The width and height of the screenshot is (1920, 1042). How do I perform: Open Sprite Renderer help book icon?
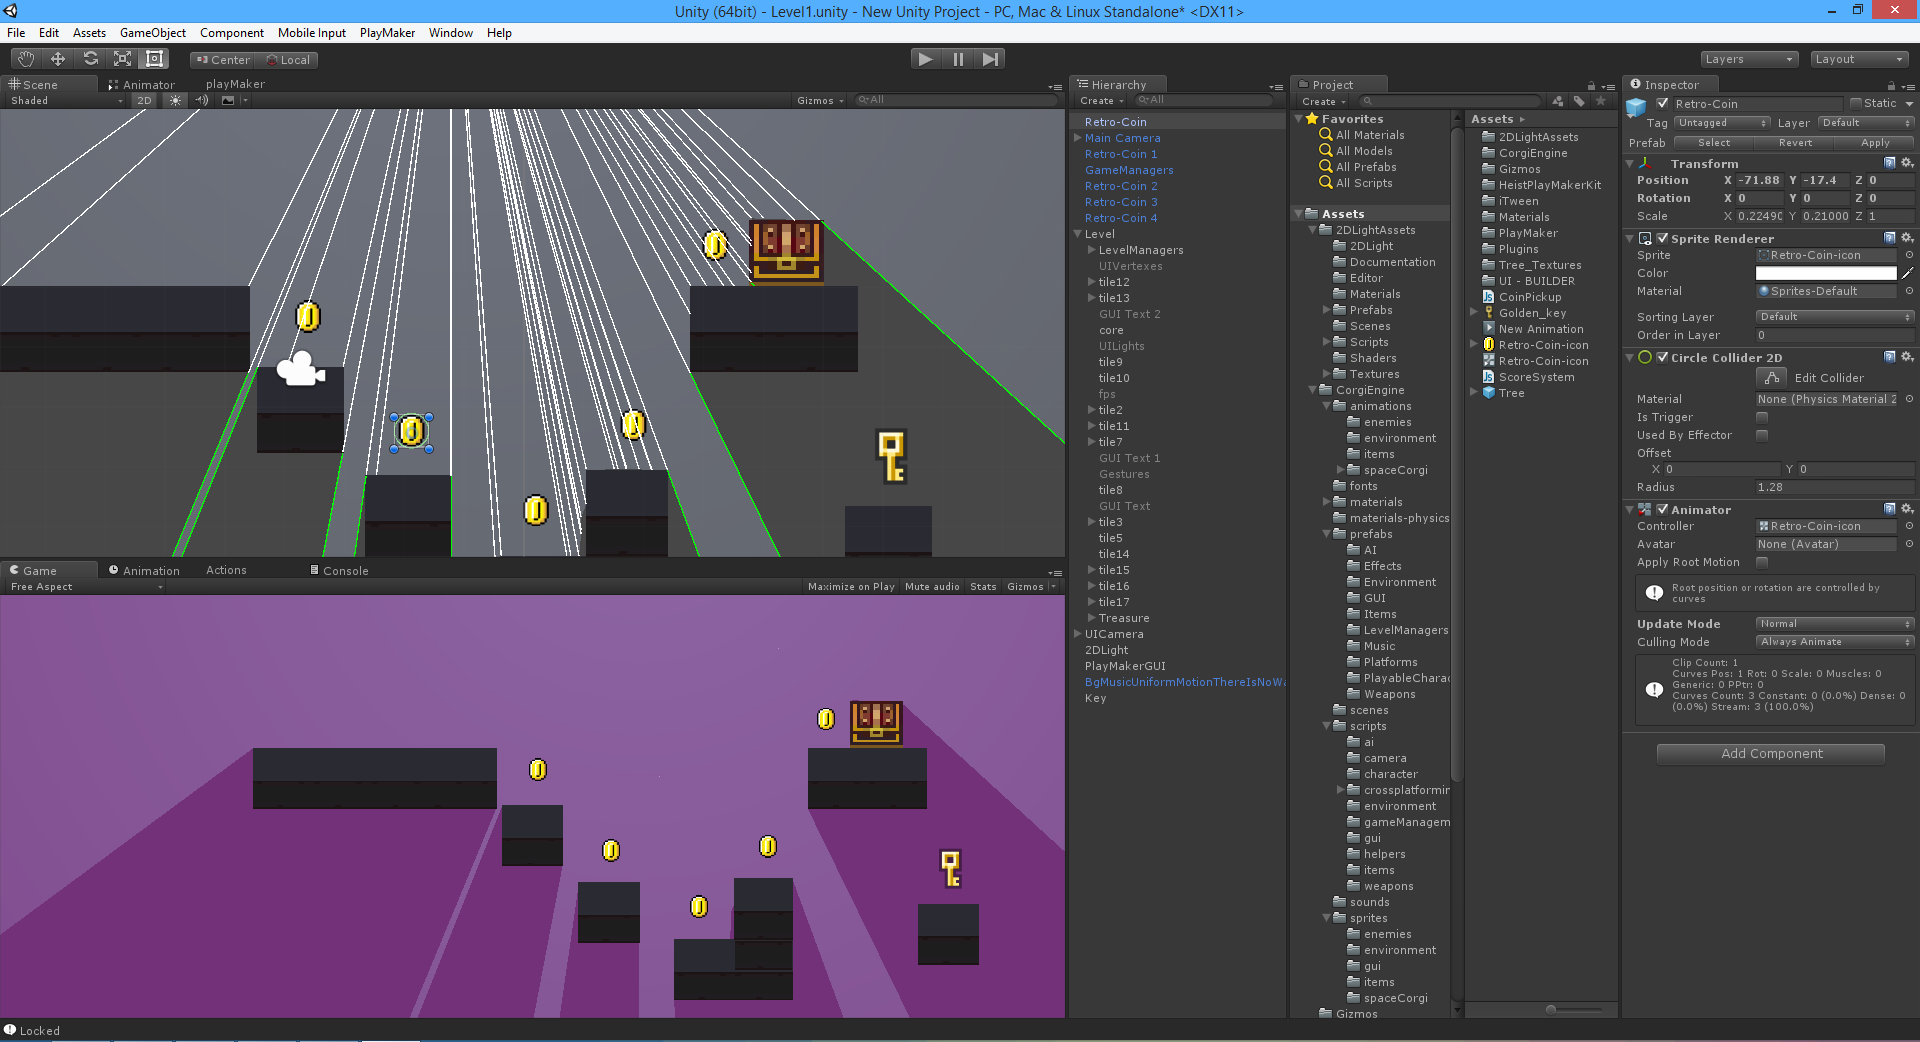[x=1890, y=238]
